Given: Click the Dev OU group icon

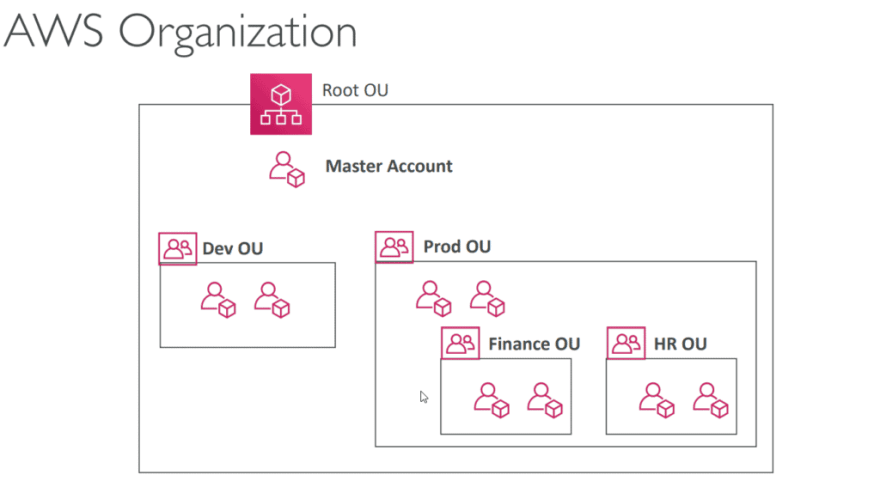Looking at the screenshot, I should coord(177,248).
